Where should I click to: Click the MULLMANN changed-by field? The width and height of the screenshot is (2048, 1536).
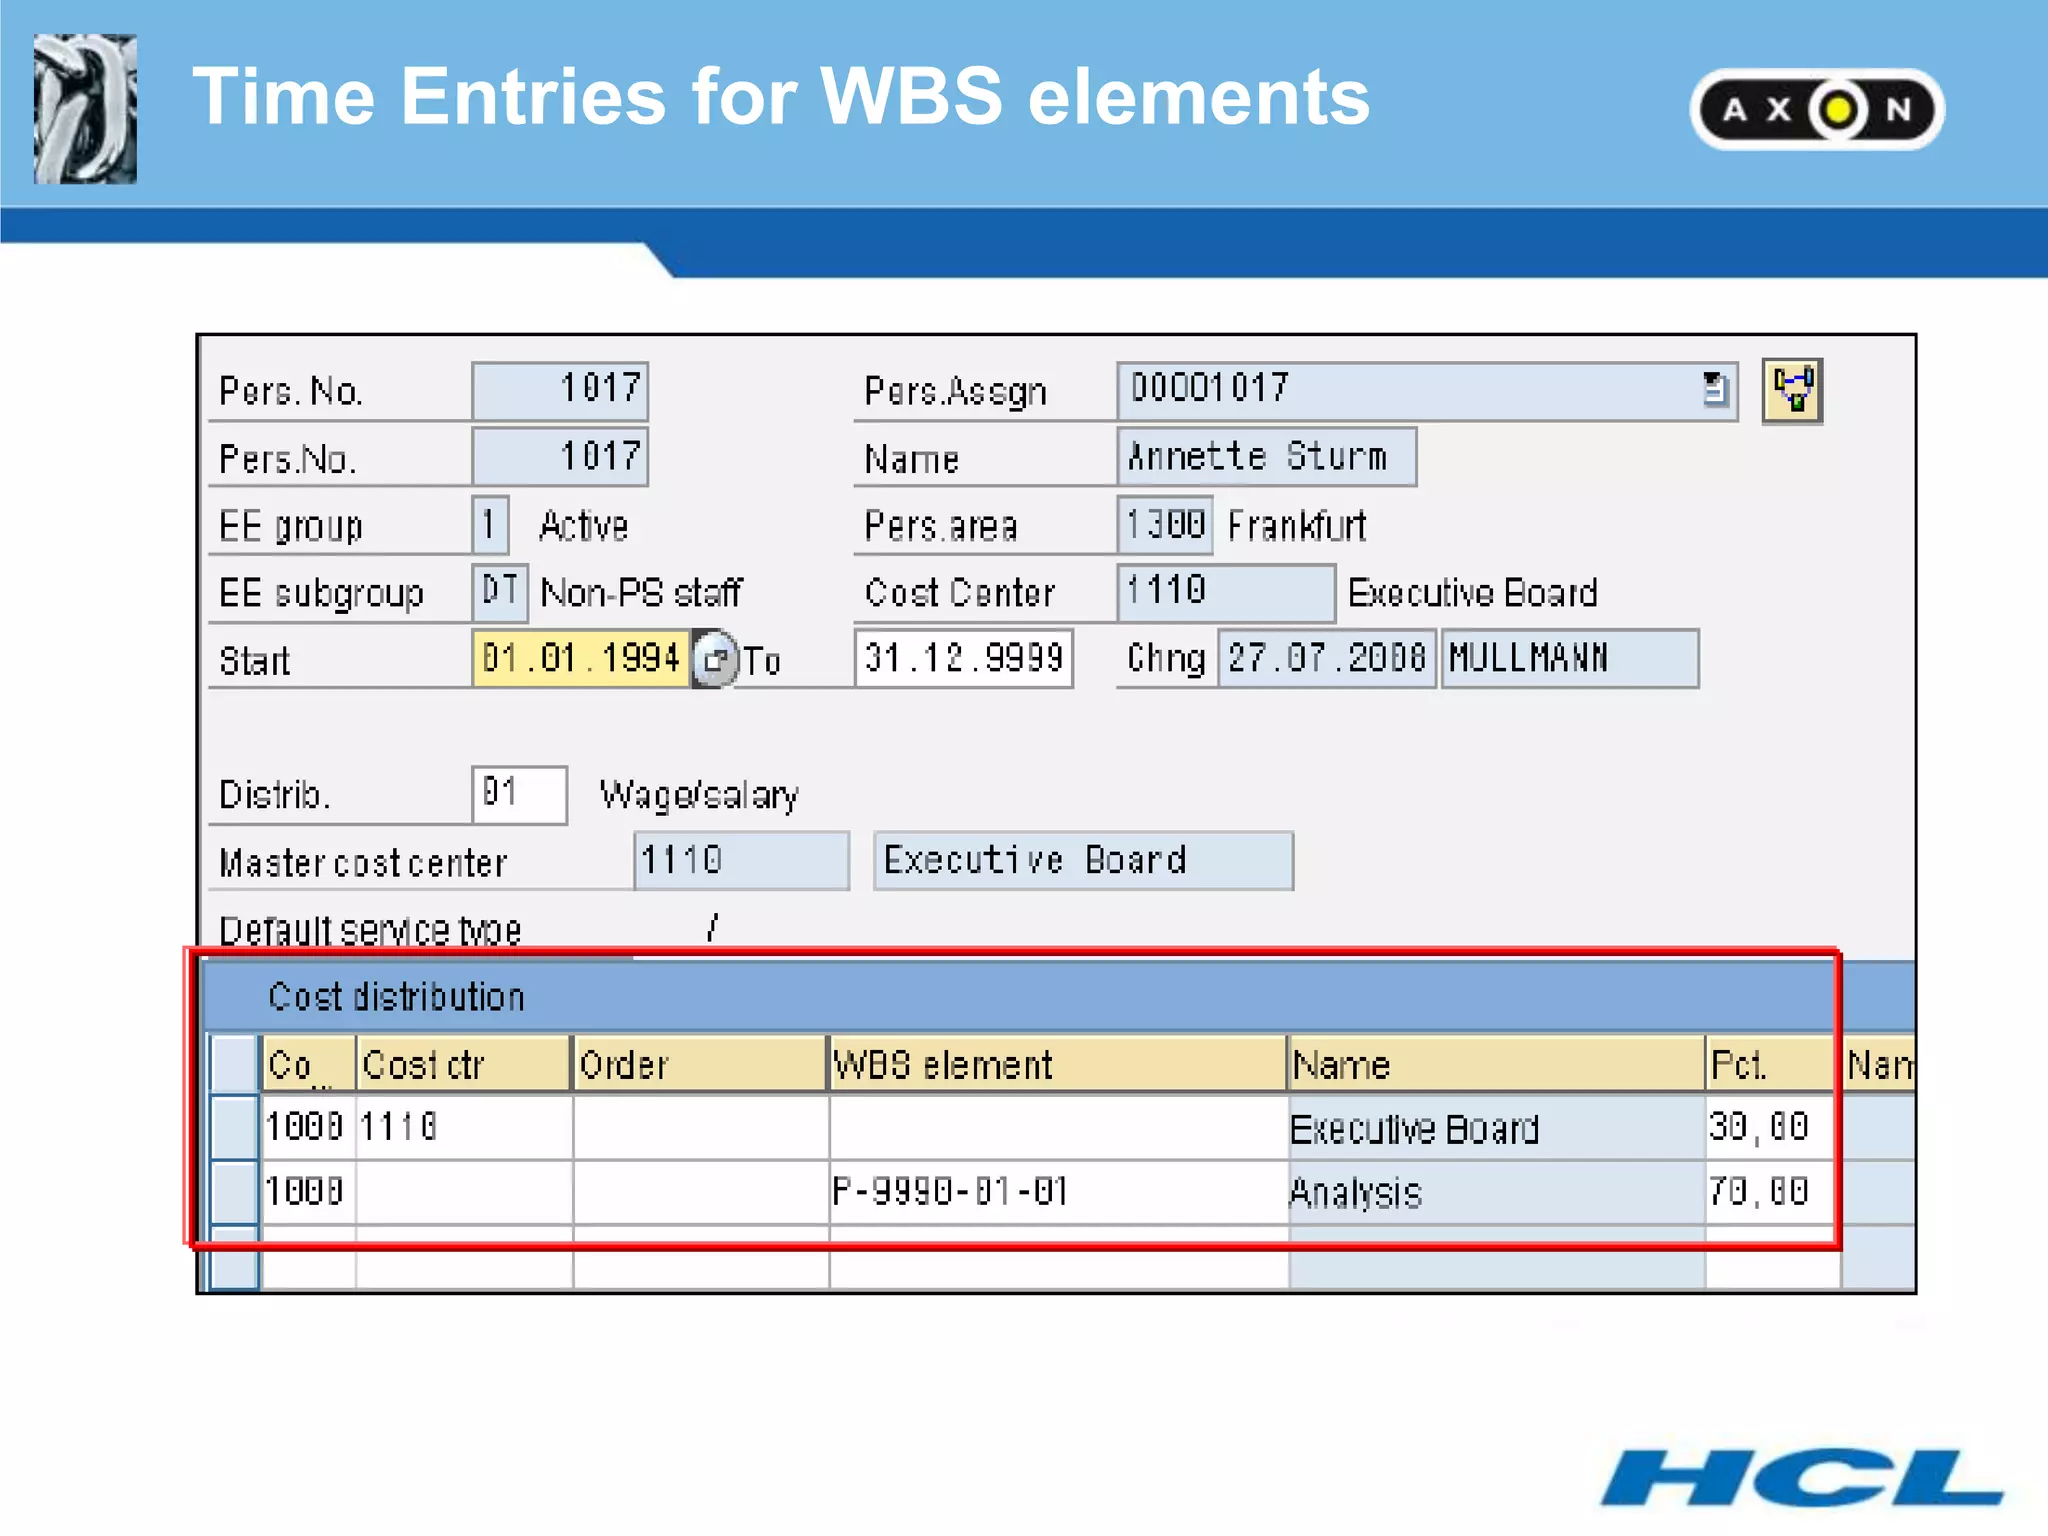[x=1569, y=659]
